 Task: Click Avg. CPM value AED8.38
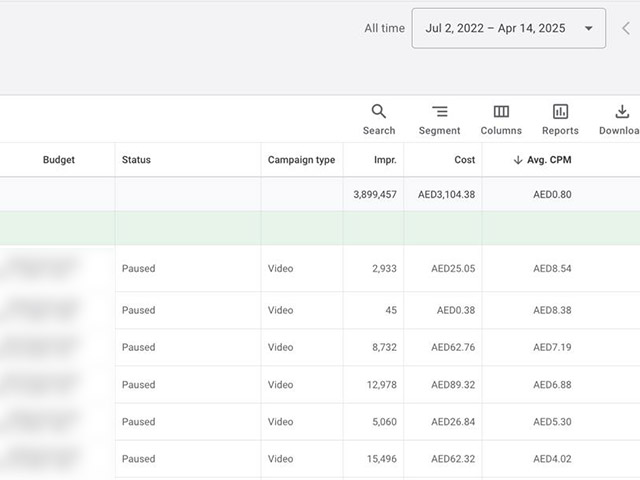click(552, 310)
